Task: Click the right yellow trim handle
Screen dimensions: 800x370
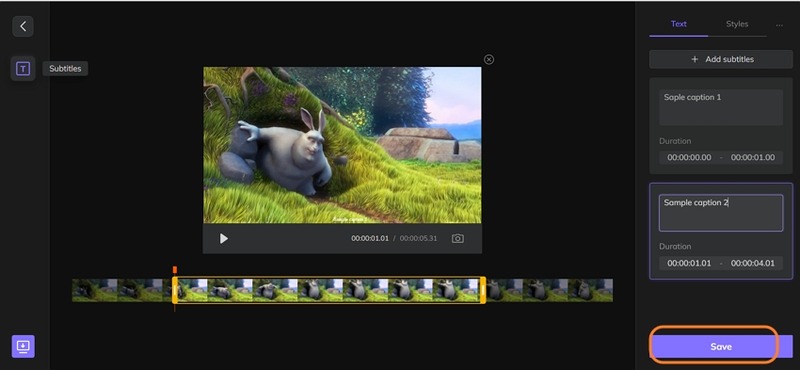Action: [483, 290]
